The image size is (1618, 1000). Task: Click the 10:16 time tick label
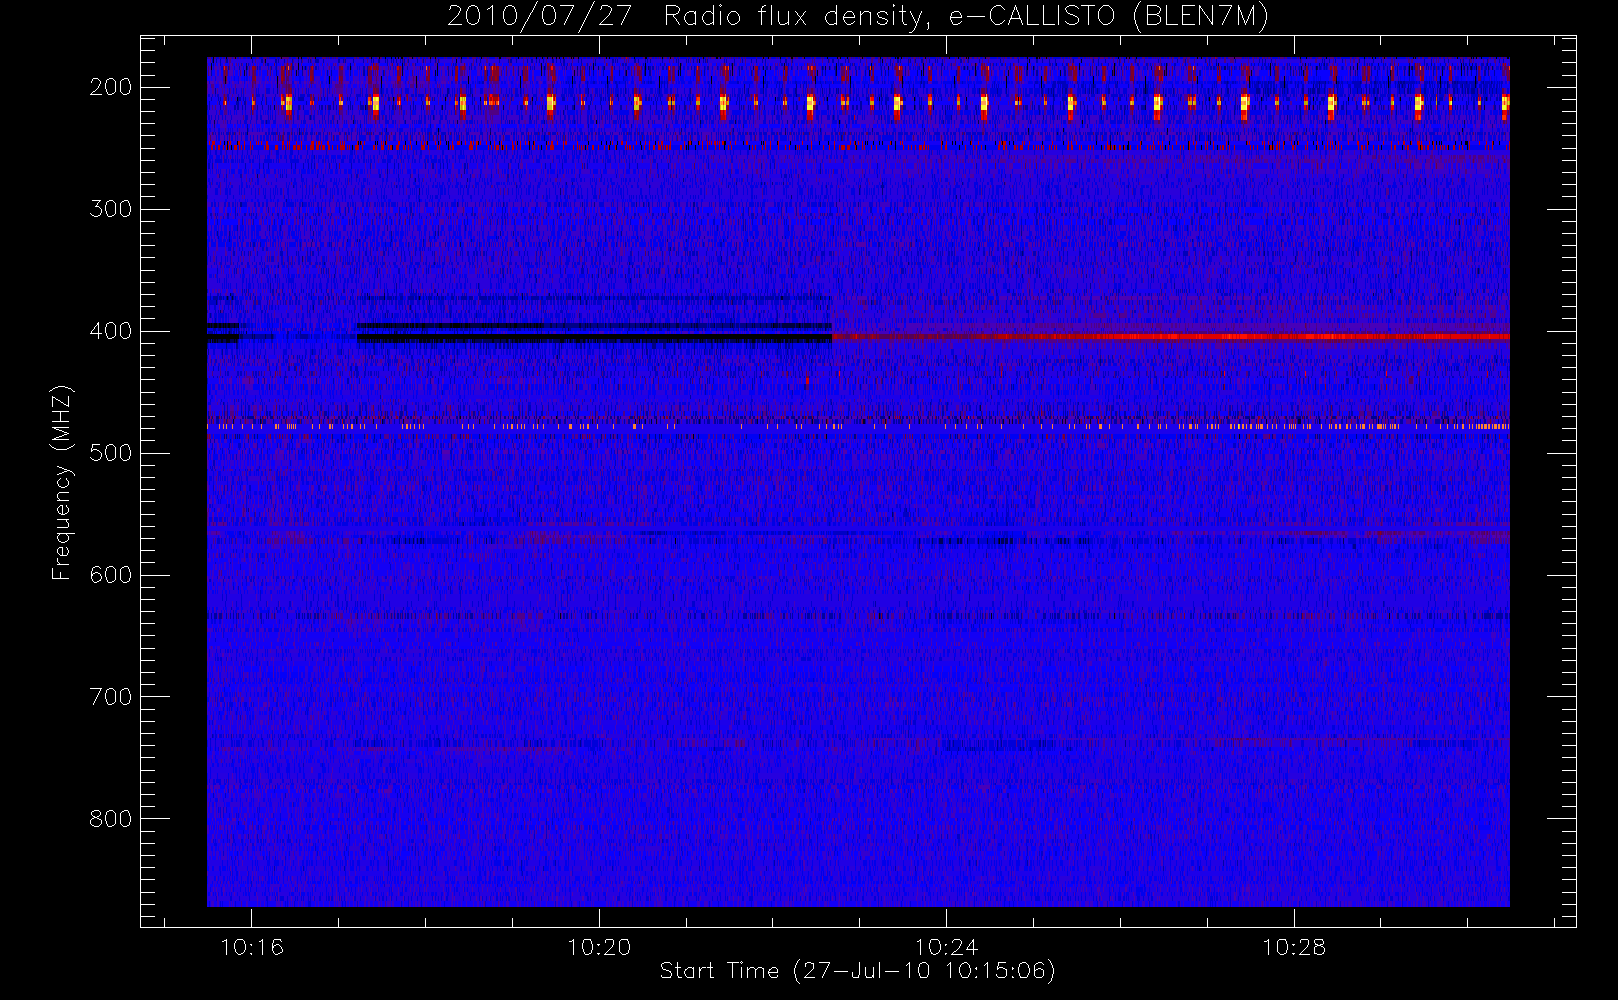pos(252,947)
